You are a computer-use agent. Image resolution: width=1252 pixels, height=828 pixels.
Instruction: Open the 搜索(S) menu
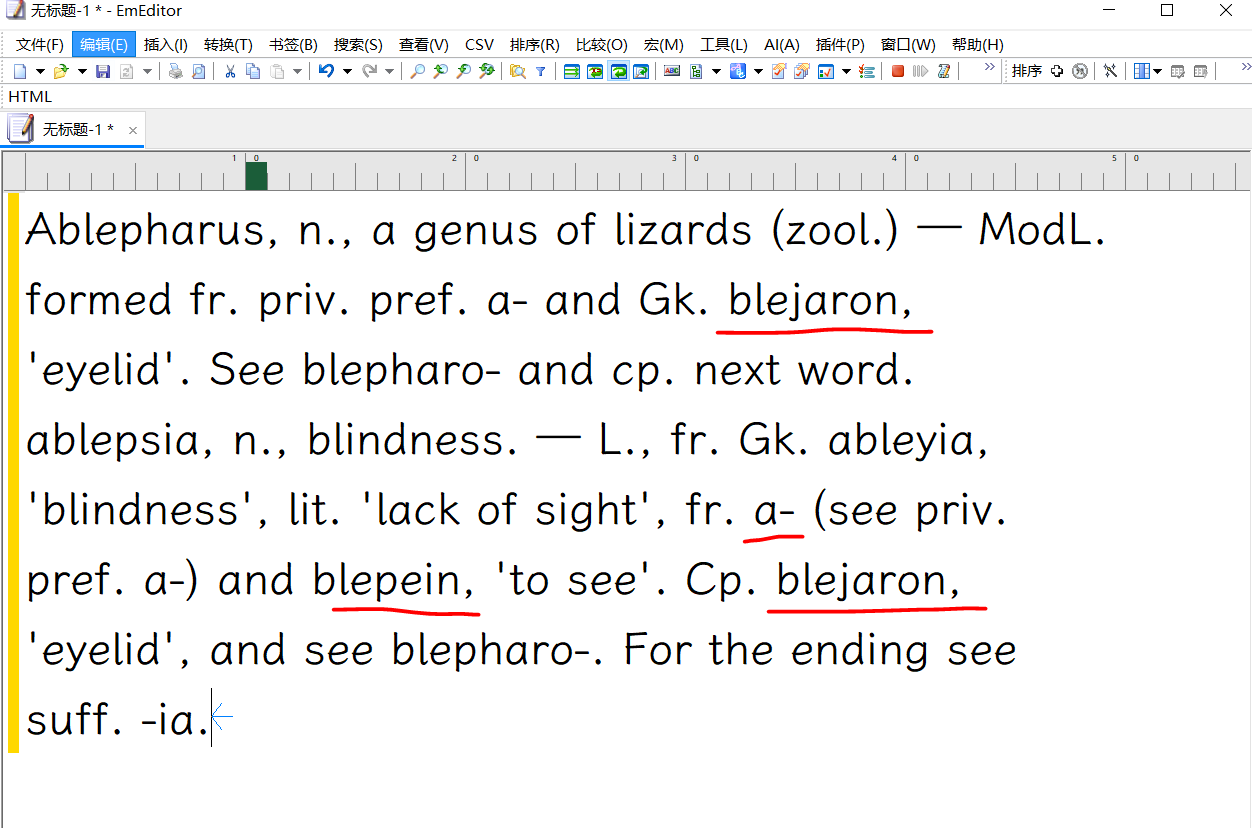[358, 44]
